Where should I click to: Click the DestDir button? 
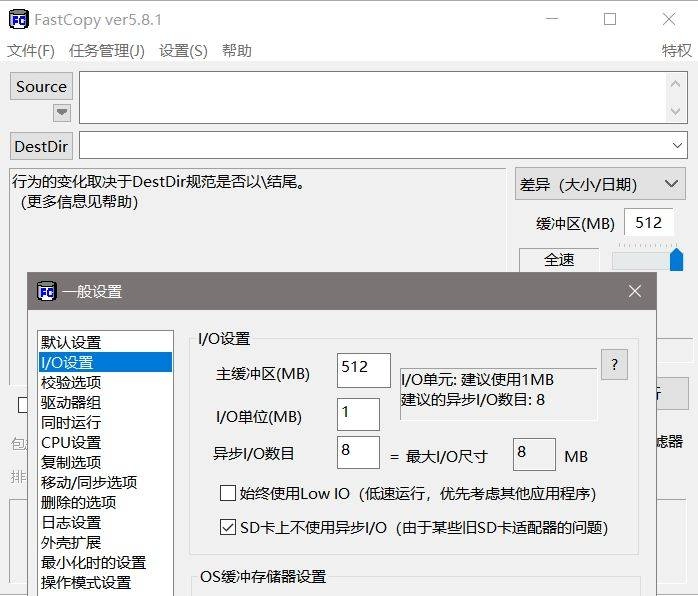41,146
